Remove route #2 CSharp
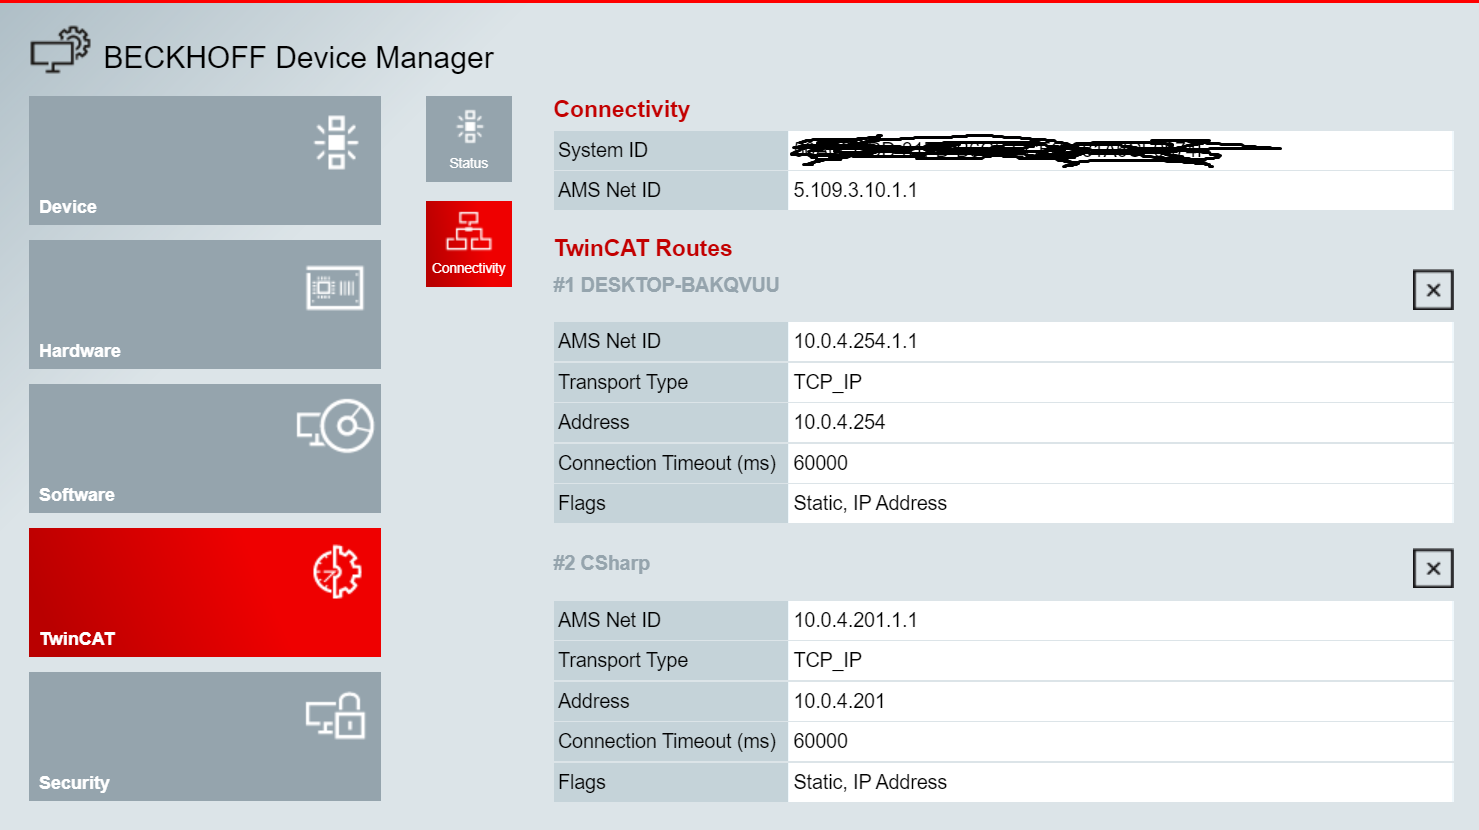The height and width of the screenshot is (830, 1479). 1433,568
